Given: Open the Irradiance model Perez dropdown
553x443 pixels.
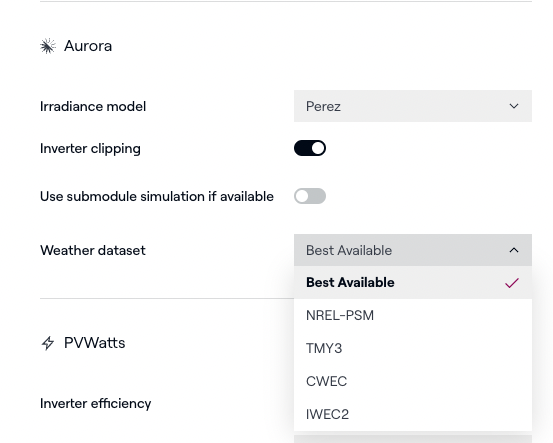Looking at the screenshot, I should point(413,106).
